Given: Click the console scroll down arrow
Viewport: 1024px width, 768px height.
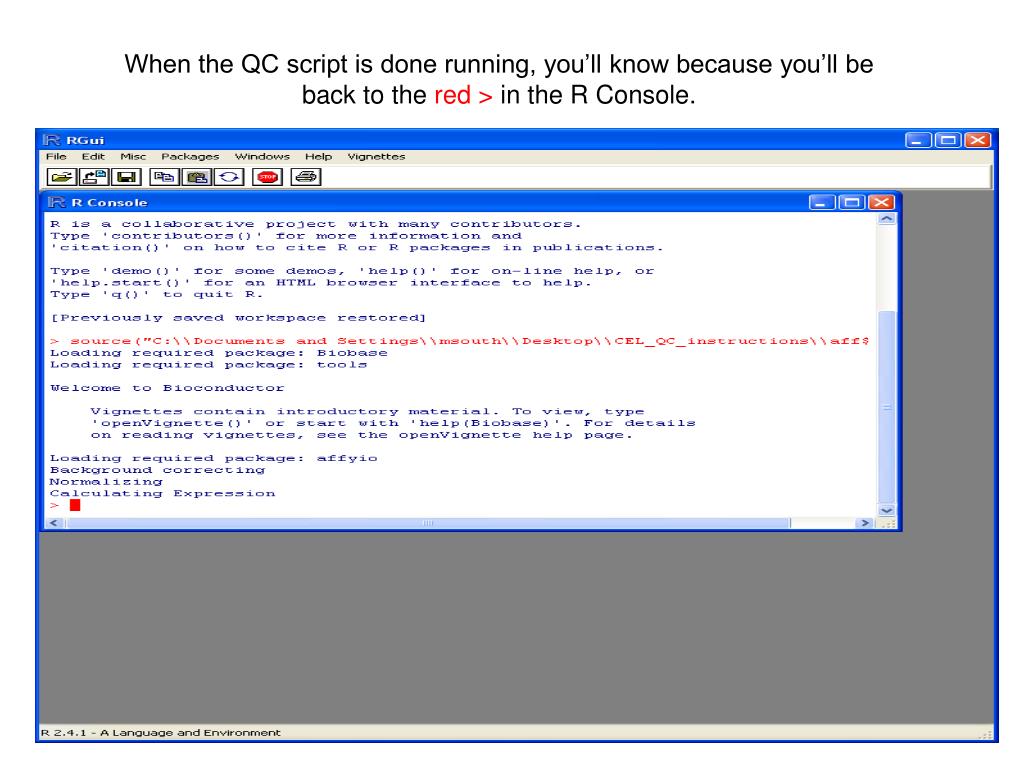Looking at the screenshot, I should click(x=886, y=510).
